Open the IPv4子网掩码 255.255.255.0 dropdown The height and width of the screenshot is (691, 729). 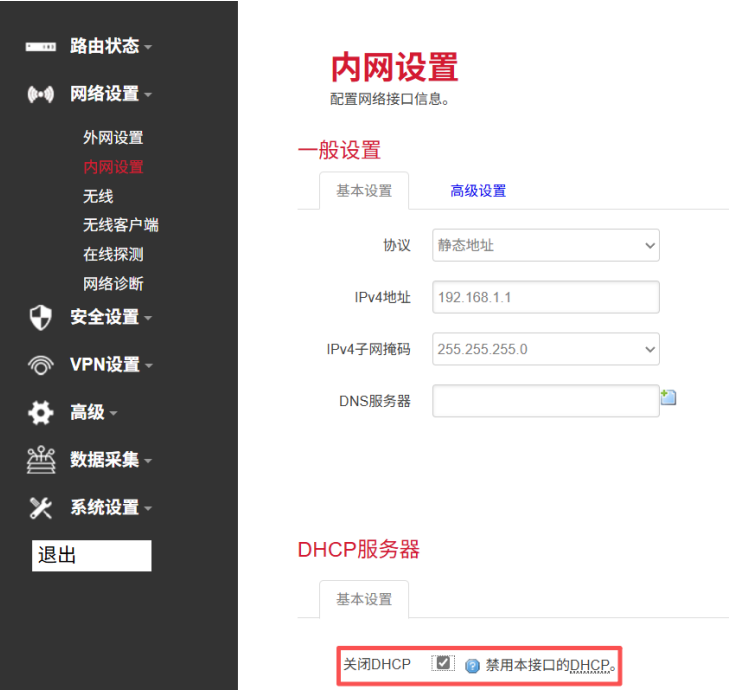point(546,349)
